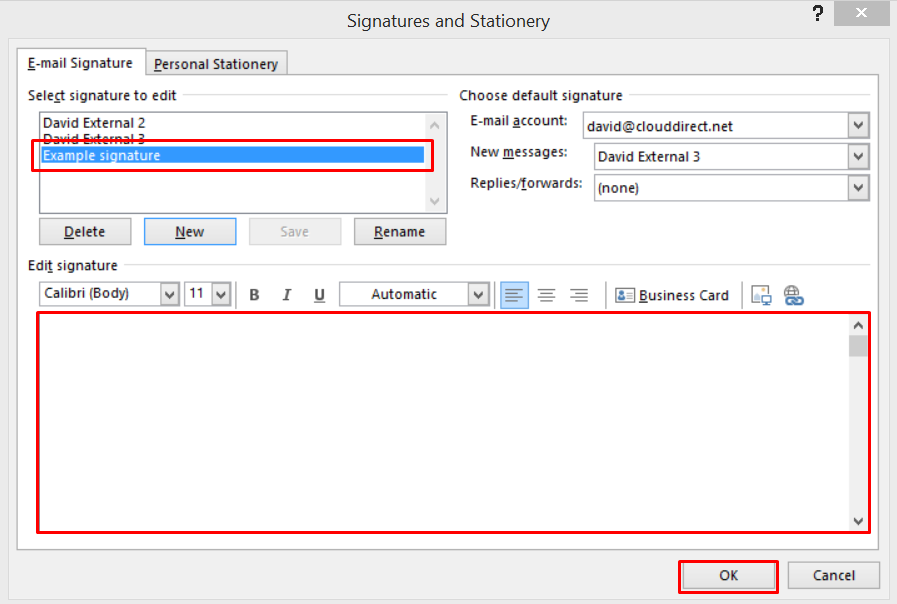
Task: Insert a picture into the signature
Action: click(x=761, y=294)
